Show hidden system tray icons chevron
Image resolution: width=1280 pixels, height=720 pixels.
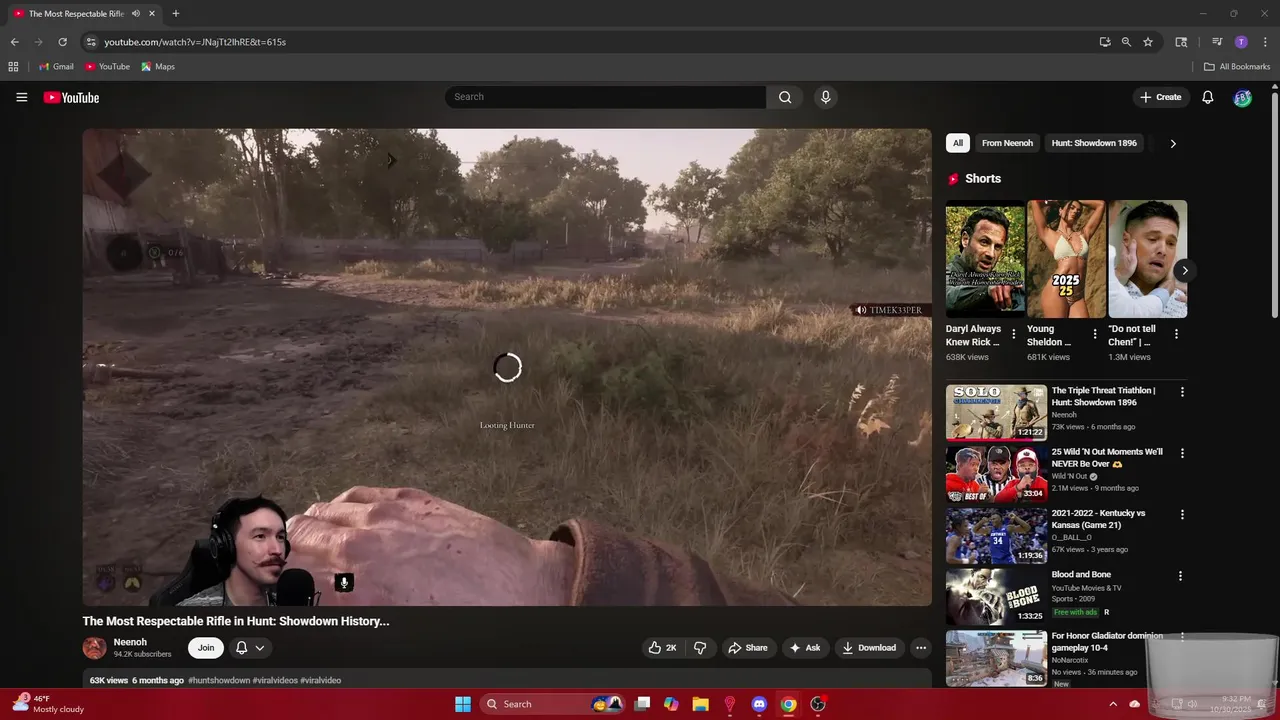pyautogui.click(x=1112, y=704)
